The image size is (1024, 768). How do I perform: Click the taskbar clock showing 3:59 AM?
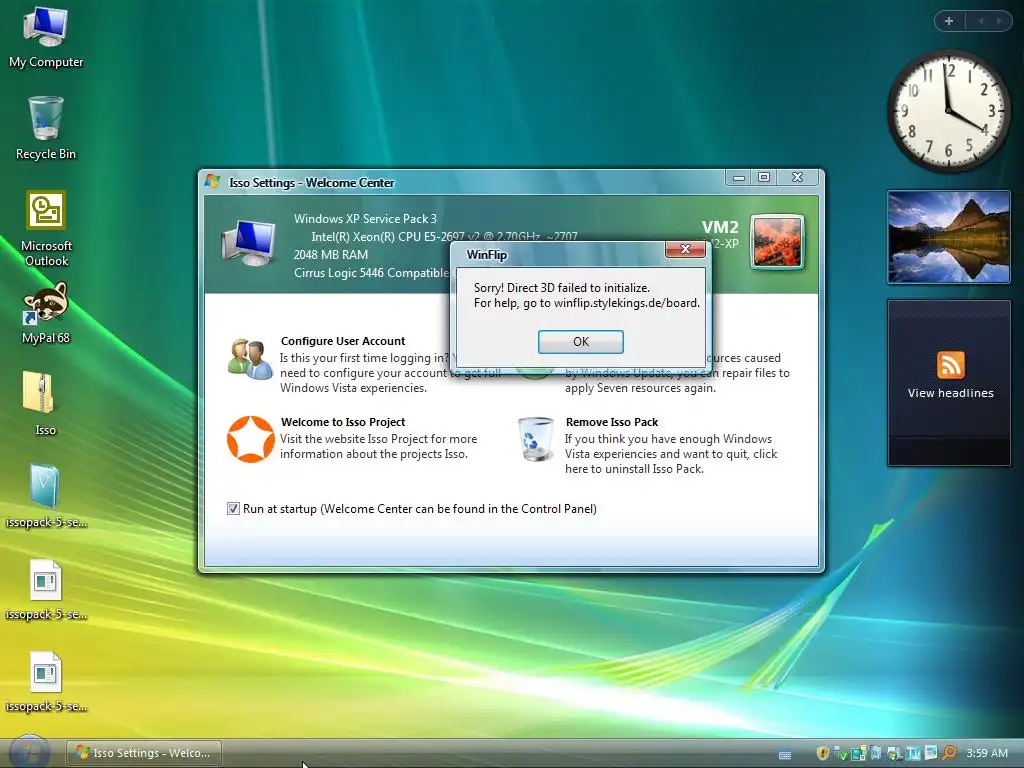click(987, 753)
